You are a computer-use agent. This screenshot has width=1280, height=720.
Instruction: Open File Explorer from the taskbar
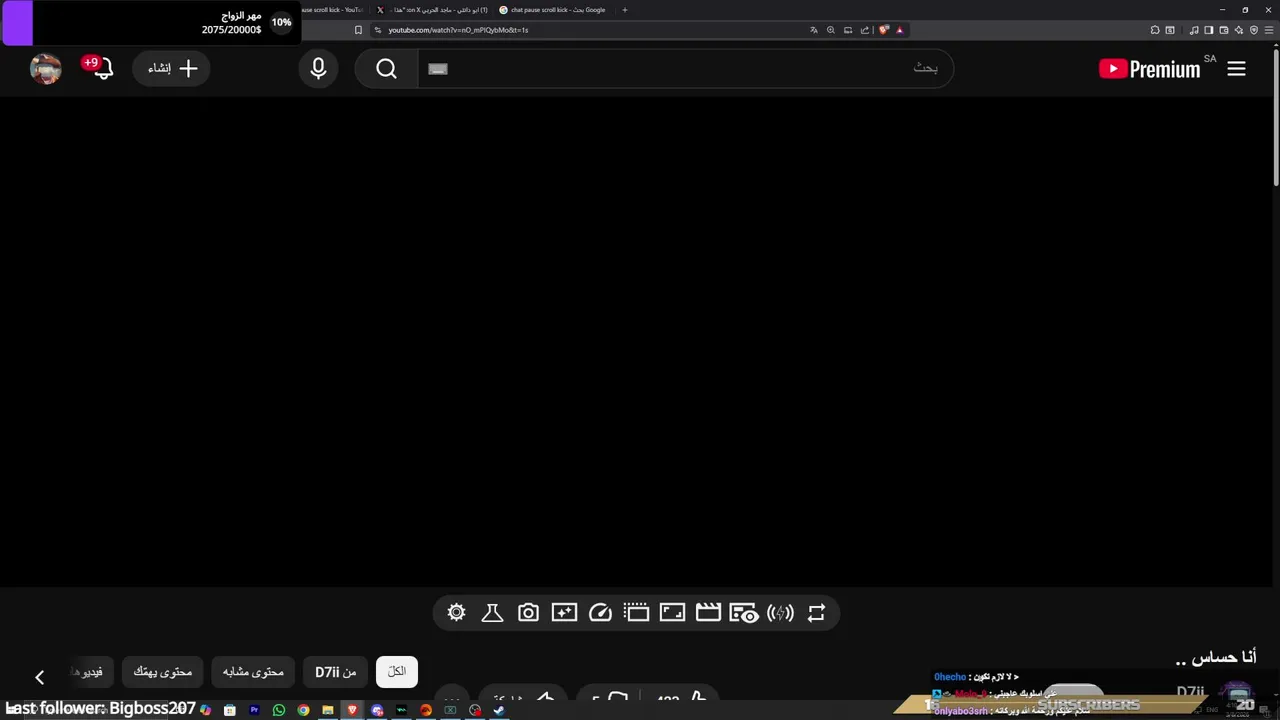[327, 710]
